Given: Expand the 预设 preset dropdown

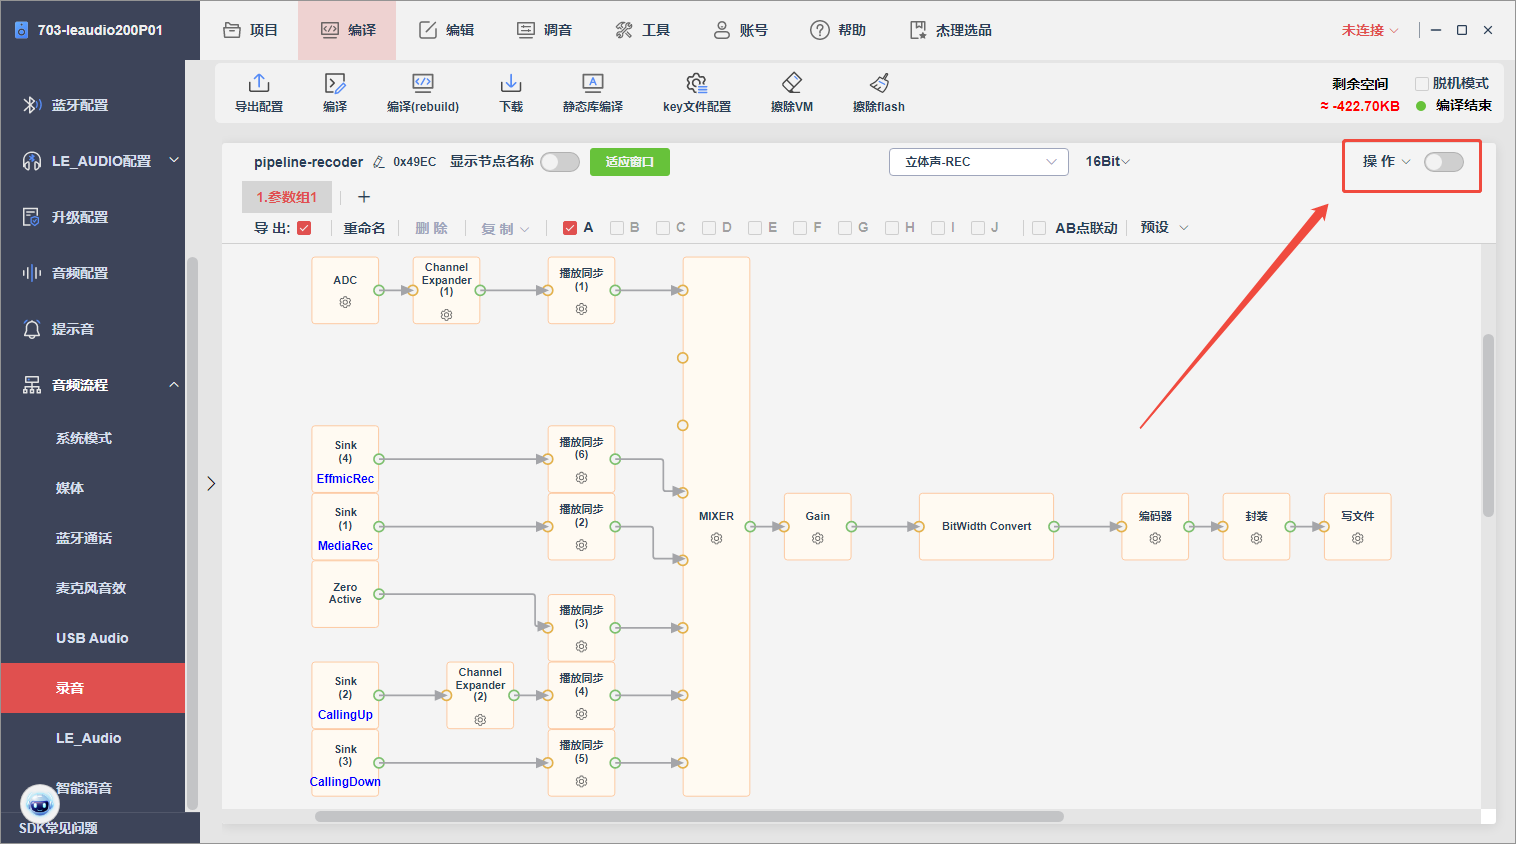Looking at the screenshot, I should 1164,228.
